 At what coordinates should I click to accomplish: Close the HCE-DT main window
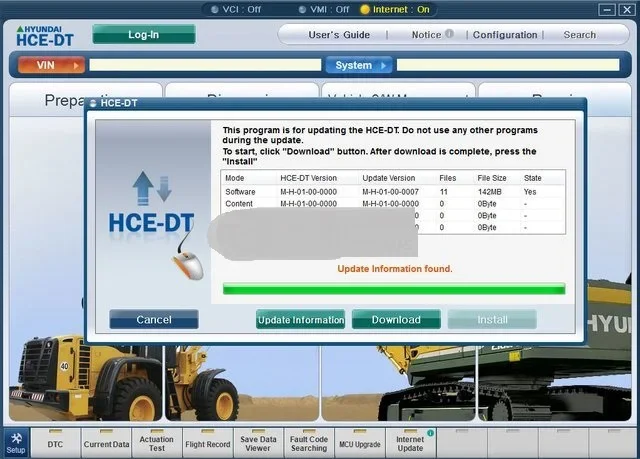click(627, 9)
